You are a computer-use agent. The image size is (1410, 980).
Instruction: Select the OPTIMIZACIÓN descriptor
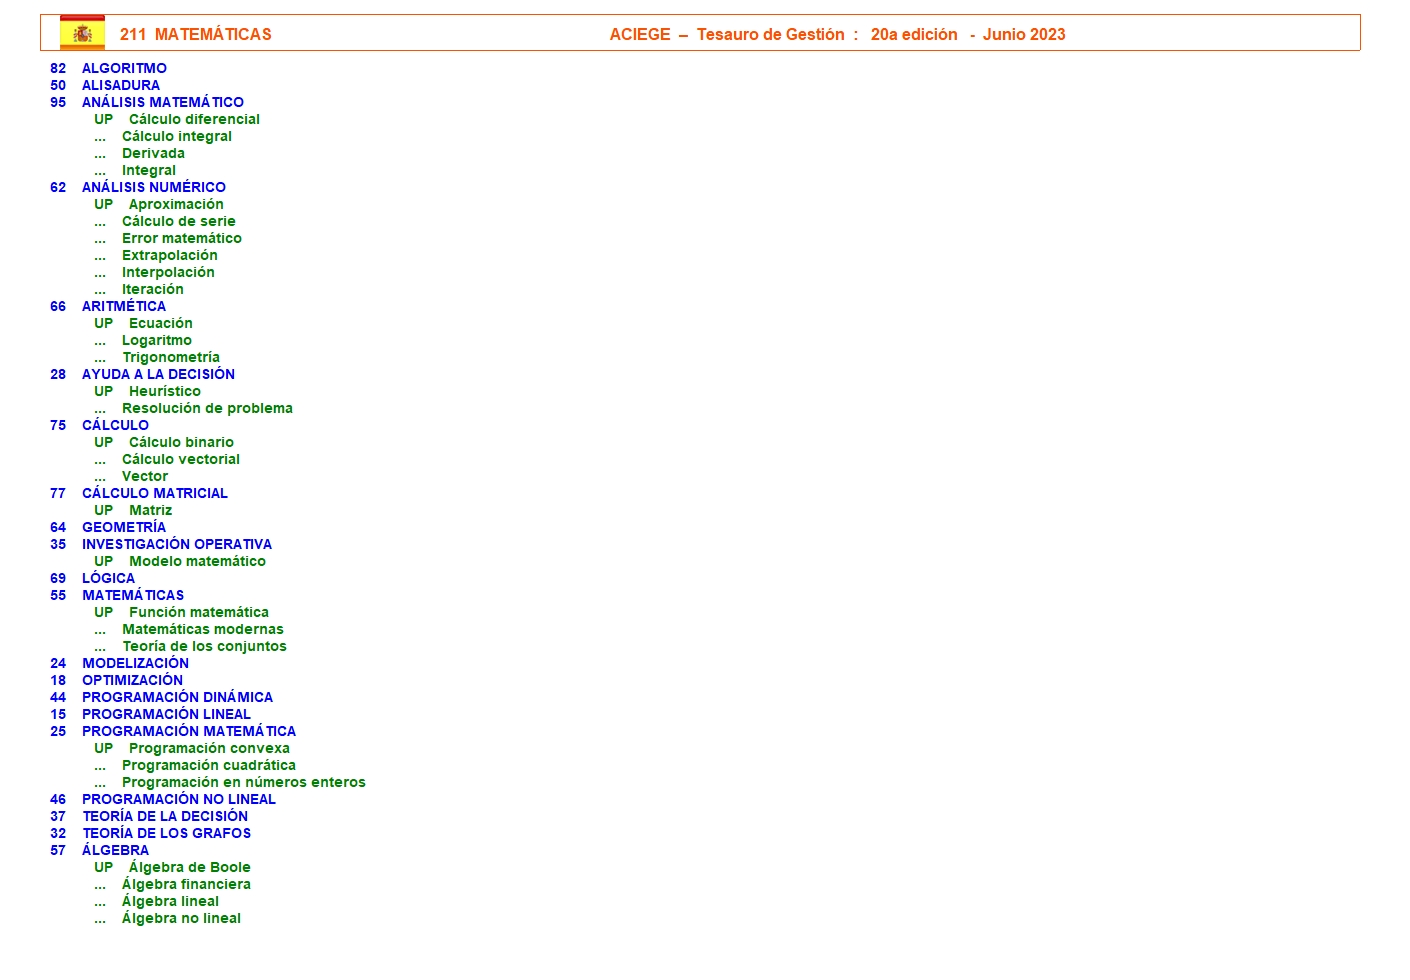click(x=132, y=680)
